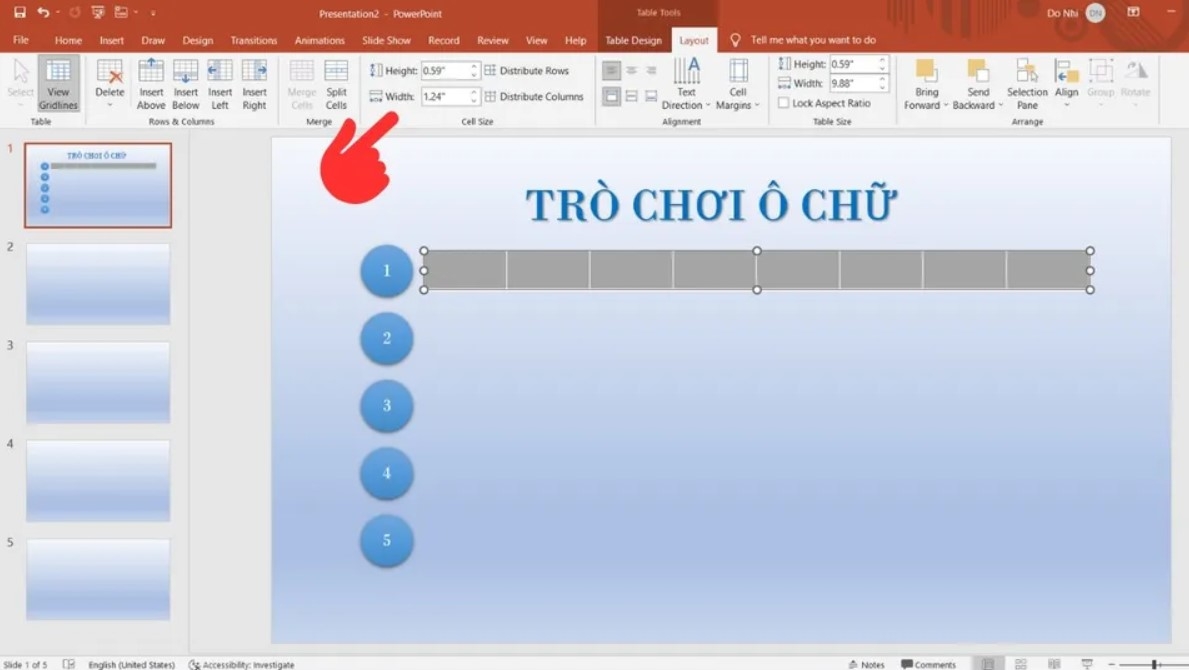Center text horizontally in cell
Viewport: 1189px width, 670px height.
[631, 70]
